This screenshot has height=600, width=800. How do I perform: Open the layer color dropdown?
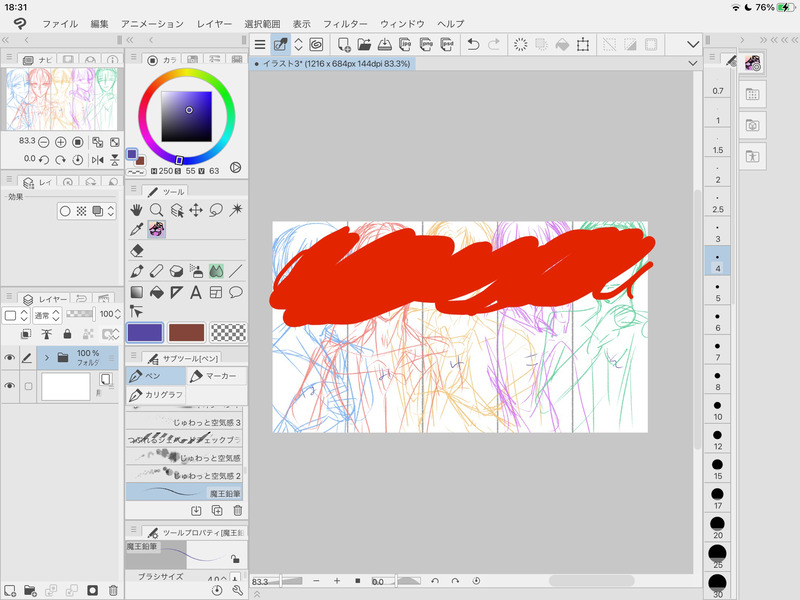click(x=16, y=315)
